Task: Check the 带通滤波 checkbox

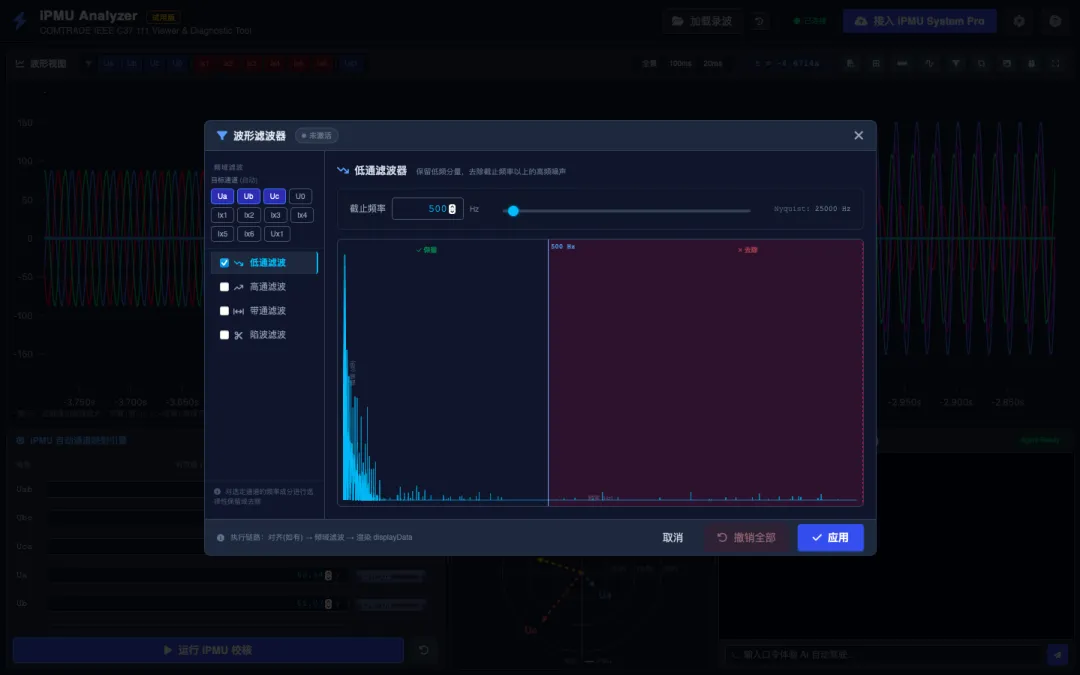Action: (x=224, y=311)
